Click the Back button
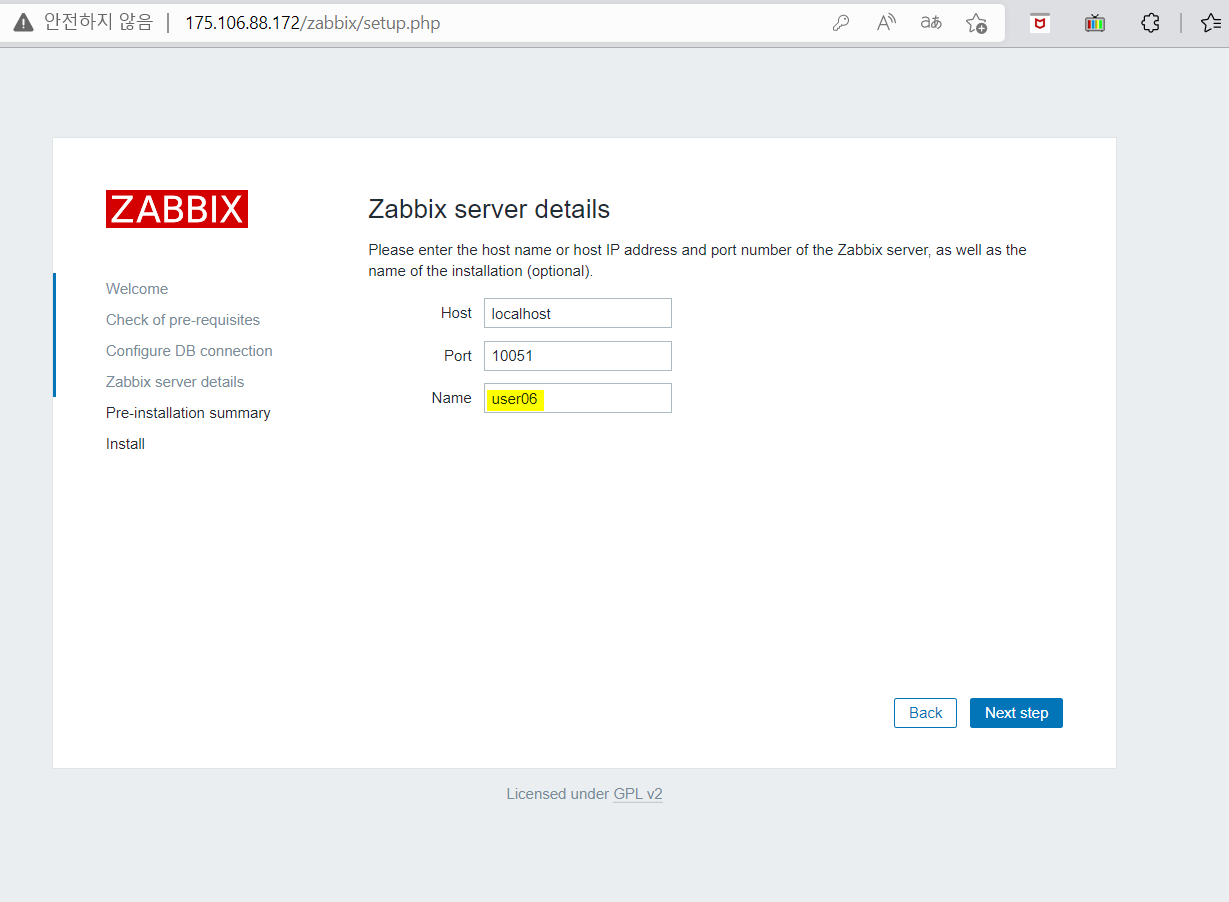Image resolution: width=1229 pixels, height=902 pixels. click(924, 713)
